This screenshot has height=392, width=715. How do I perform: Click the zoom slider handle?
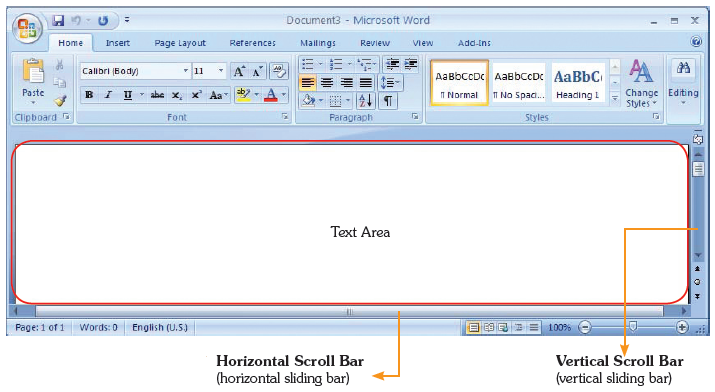pos(633,326)
